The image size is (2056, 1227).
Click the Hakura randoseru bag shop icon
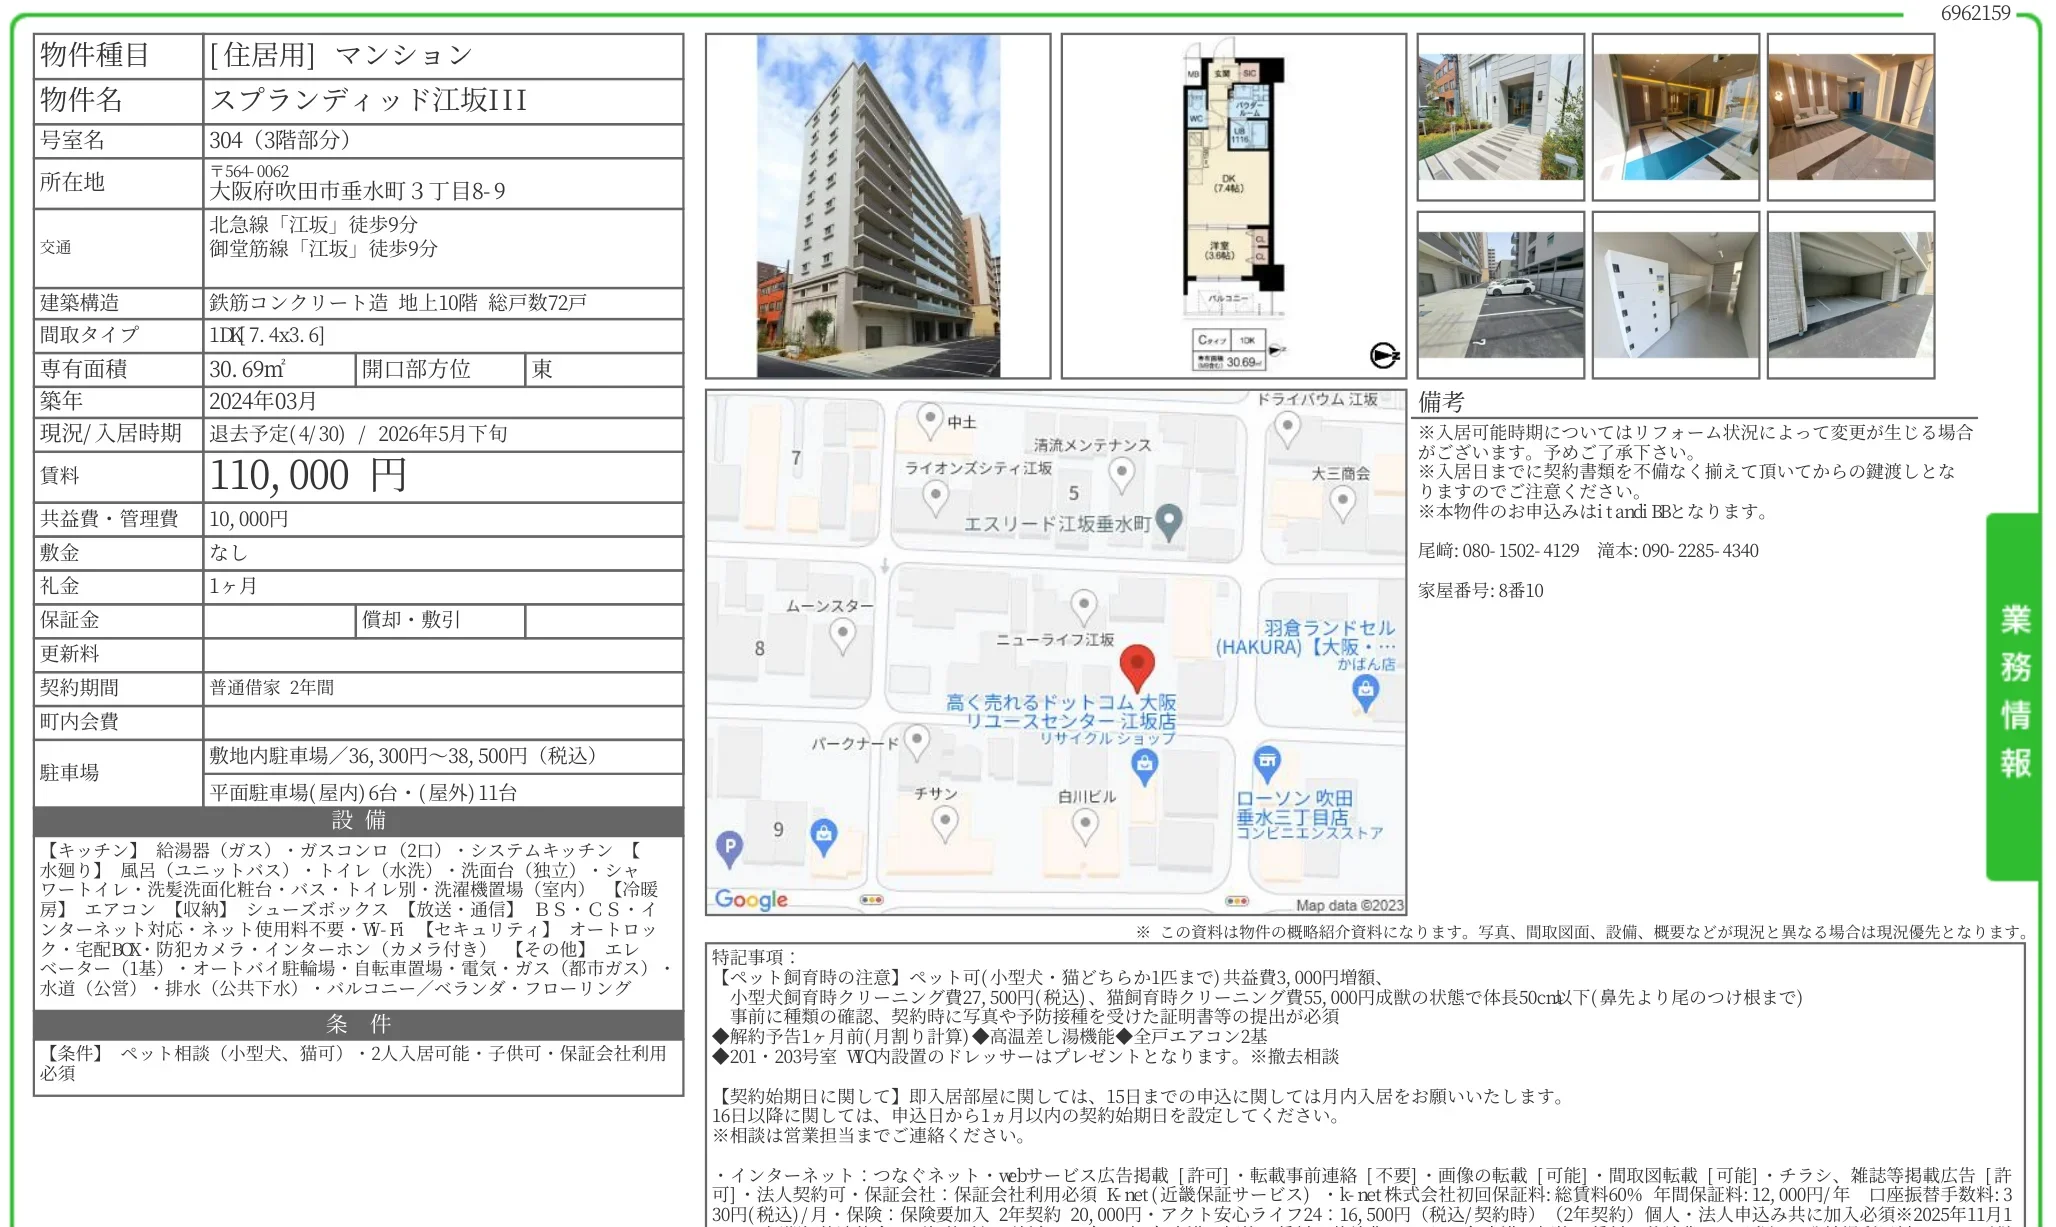click(x=1365, y=690)
